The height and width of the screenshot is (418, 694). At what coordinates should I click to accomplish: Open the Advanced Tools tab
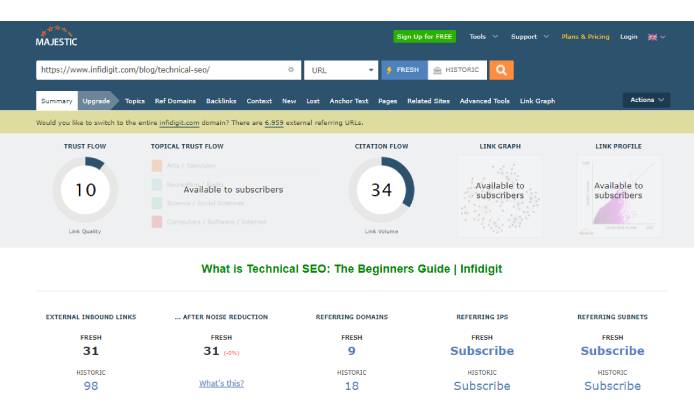(x=485, y=101)
